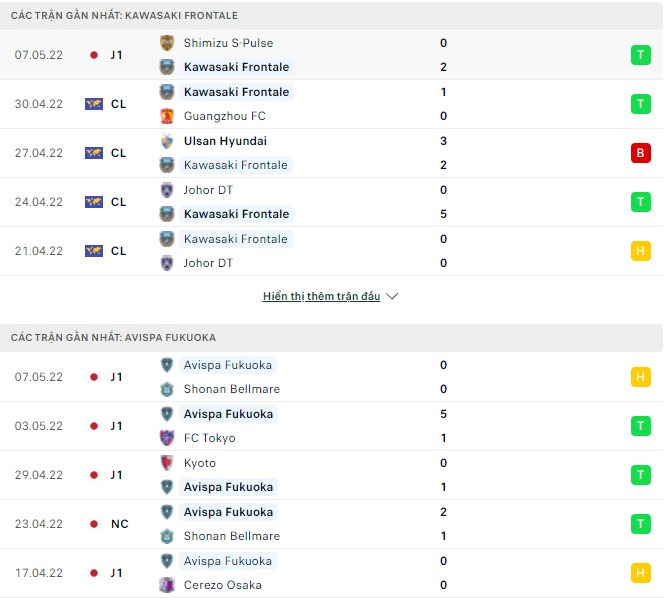Click the chevron arrow beside 'Hiển thị thêm trận đấu'

coord(392,297)
